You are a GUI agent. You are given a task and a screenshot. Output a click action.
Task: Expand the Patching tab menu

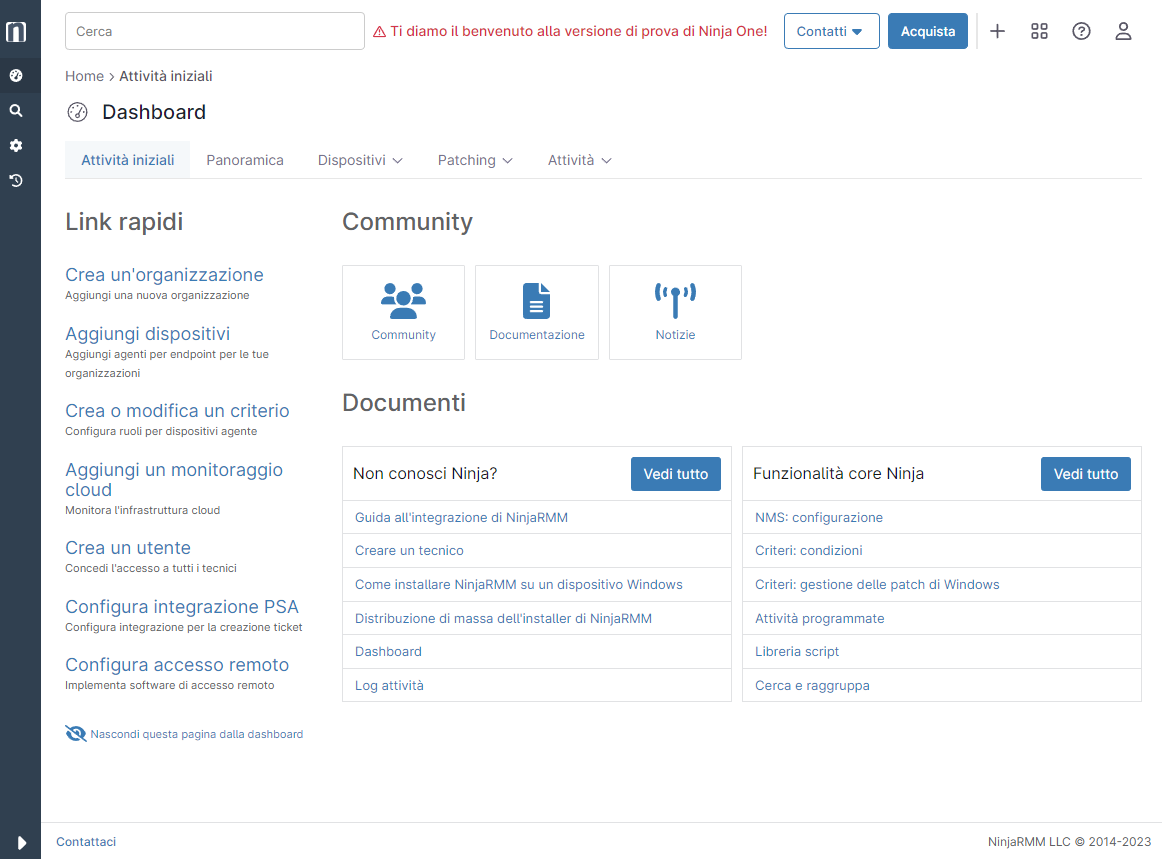pyautogui.click(x=475, y=160)
